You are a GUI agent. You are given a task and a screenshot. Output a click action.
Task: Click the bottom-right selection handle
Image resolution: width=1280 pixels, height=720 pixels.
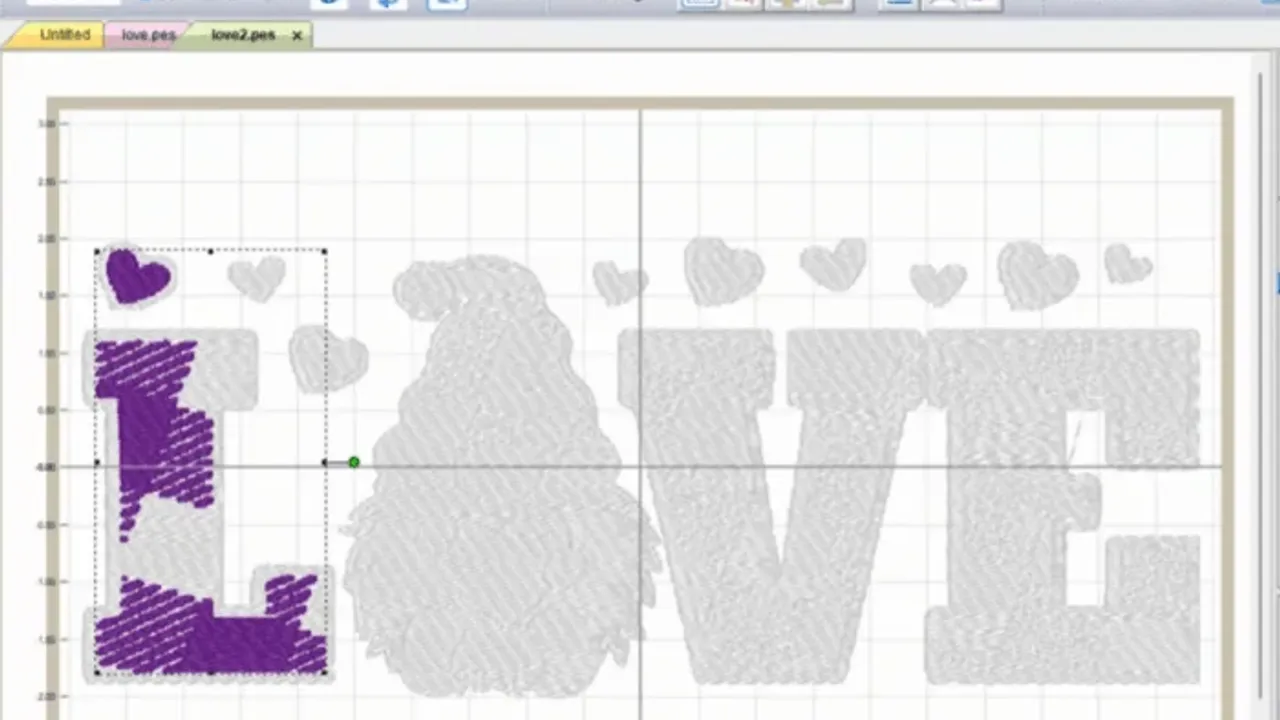click(x=325, y=673)
